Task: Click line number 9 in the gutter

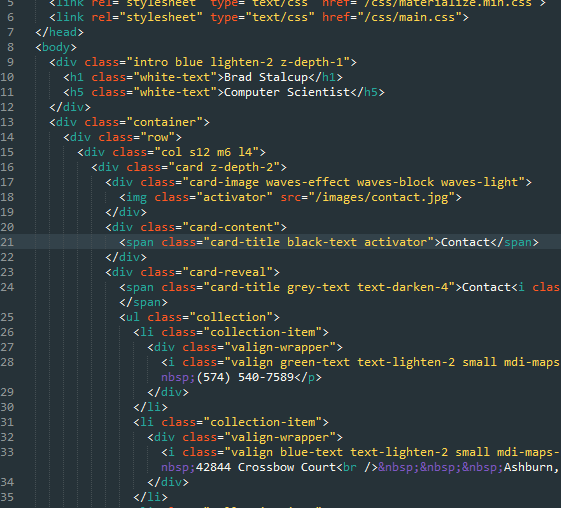Action: (10, 62)
